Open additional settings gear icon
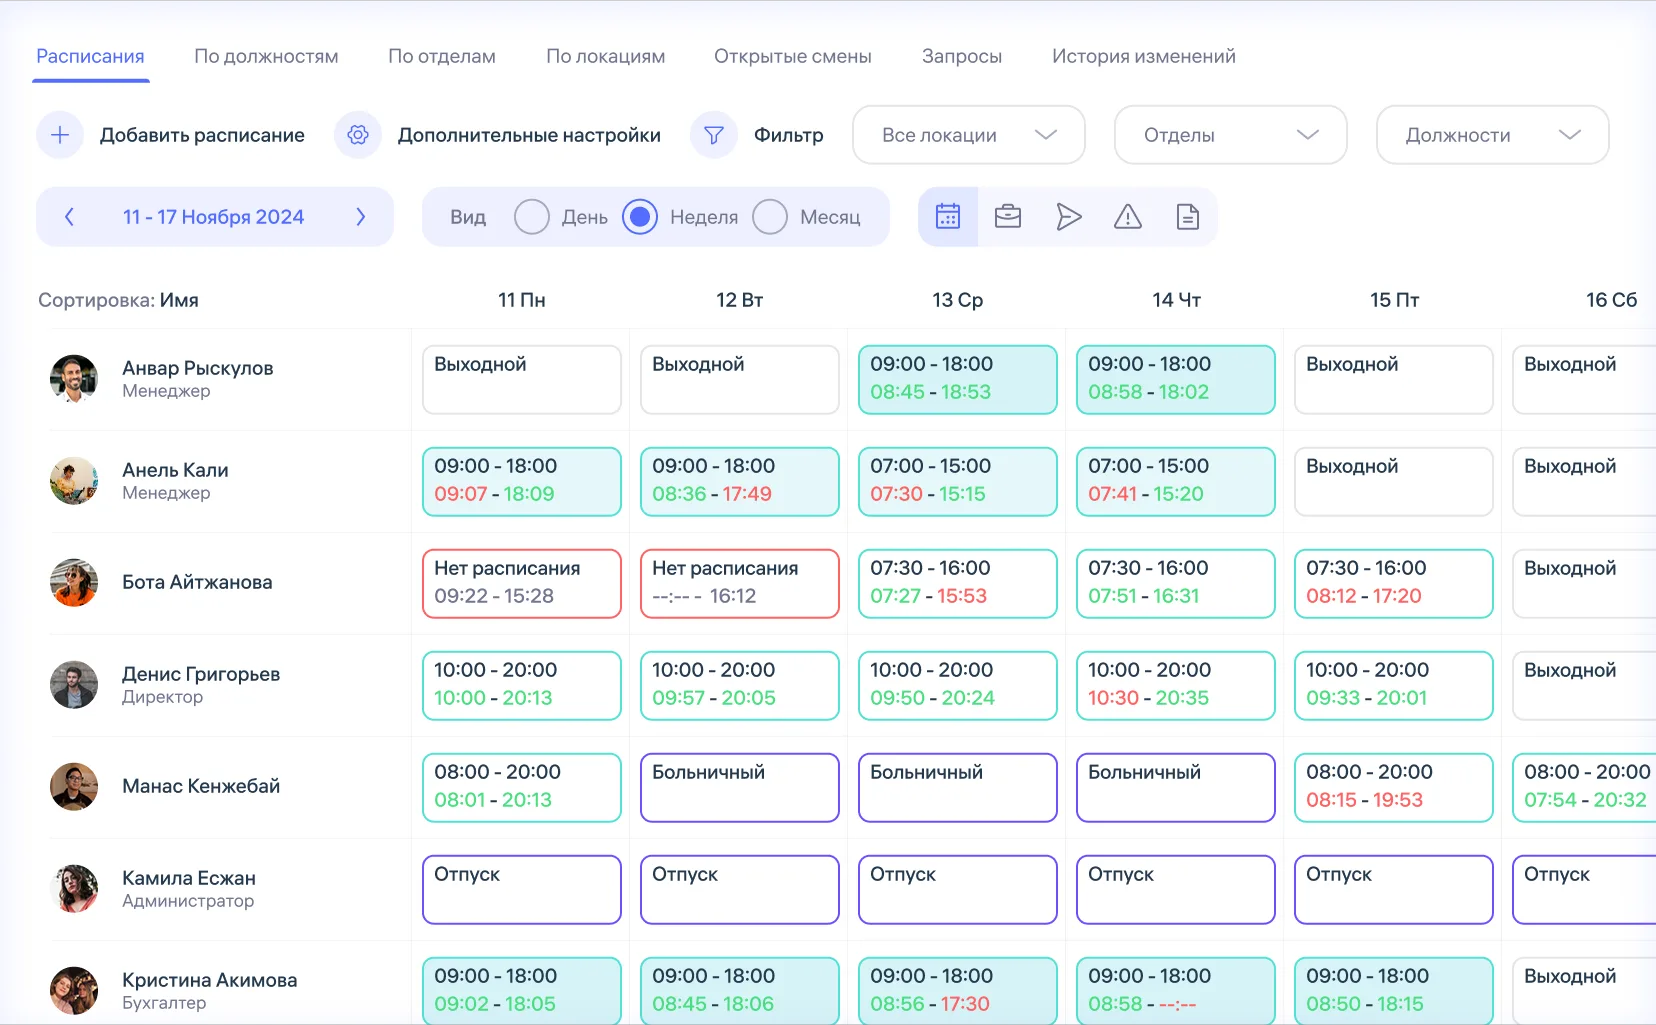 pyautogui.click(x=358, y=135)
